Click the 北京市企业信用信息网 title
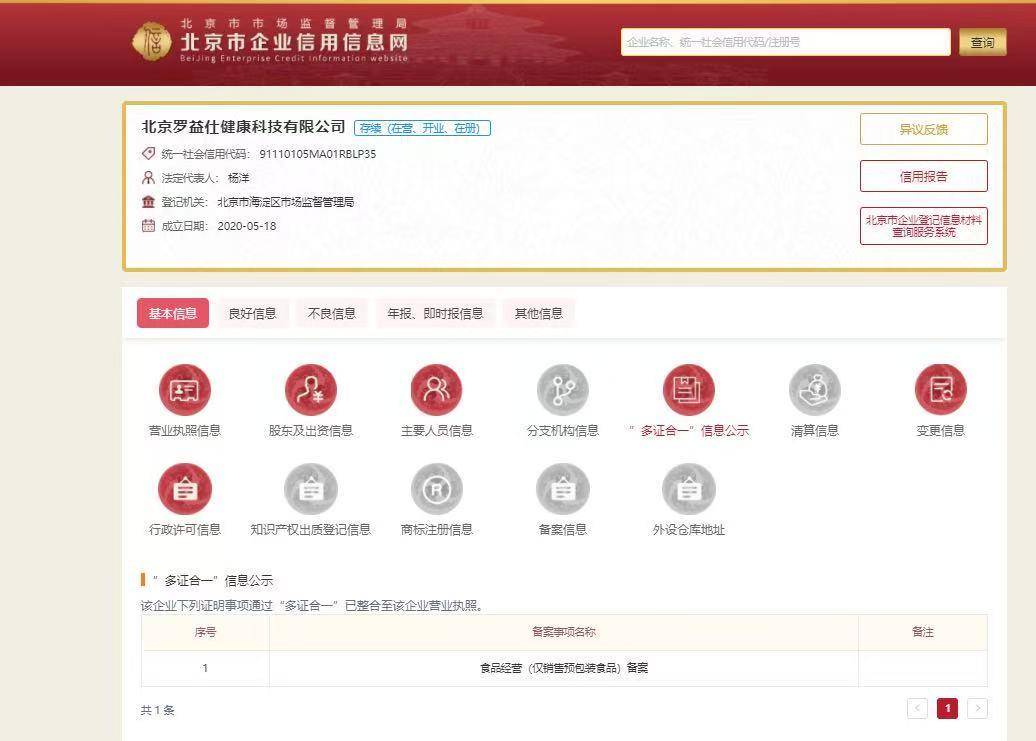This screenshot has height=741, width=1036. pyautogui.click(x=294, y=42)
